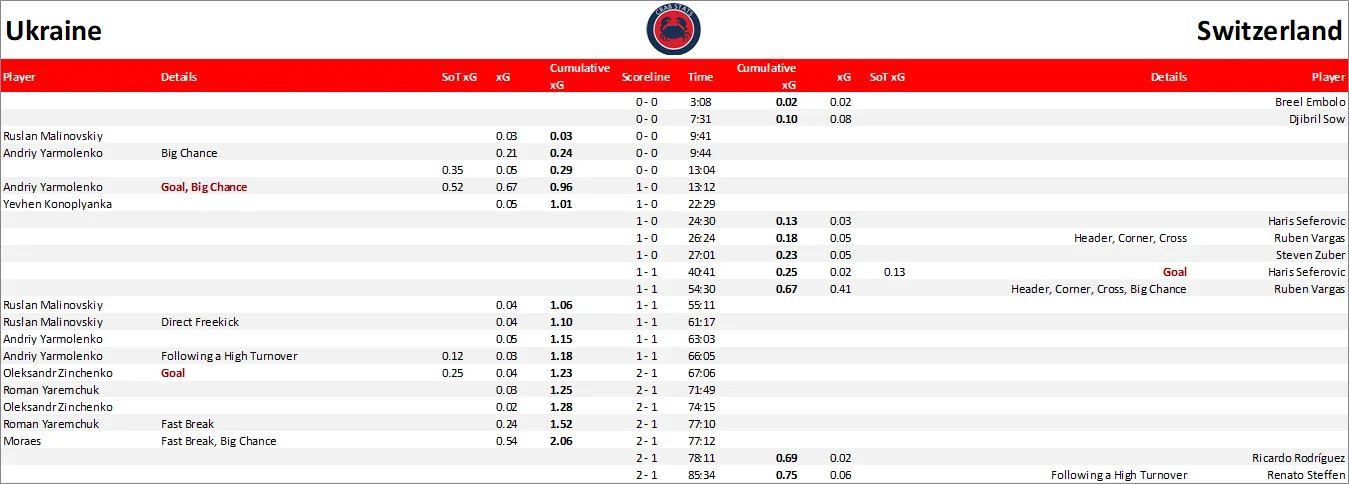Select the Direct Freekick detail cell

200,322
